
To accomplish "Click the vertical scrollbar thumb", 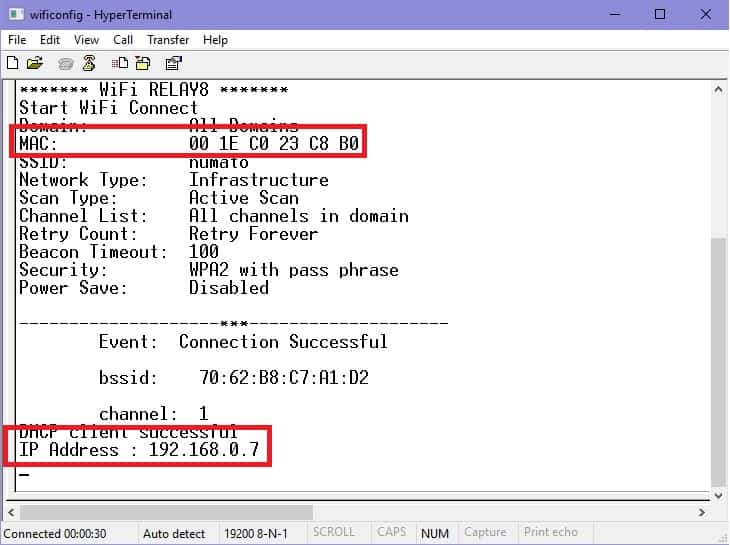I will (x=718, y=362).
